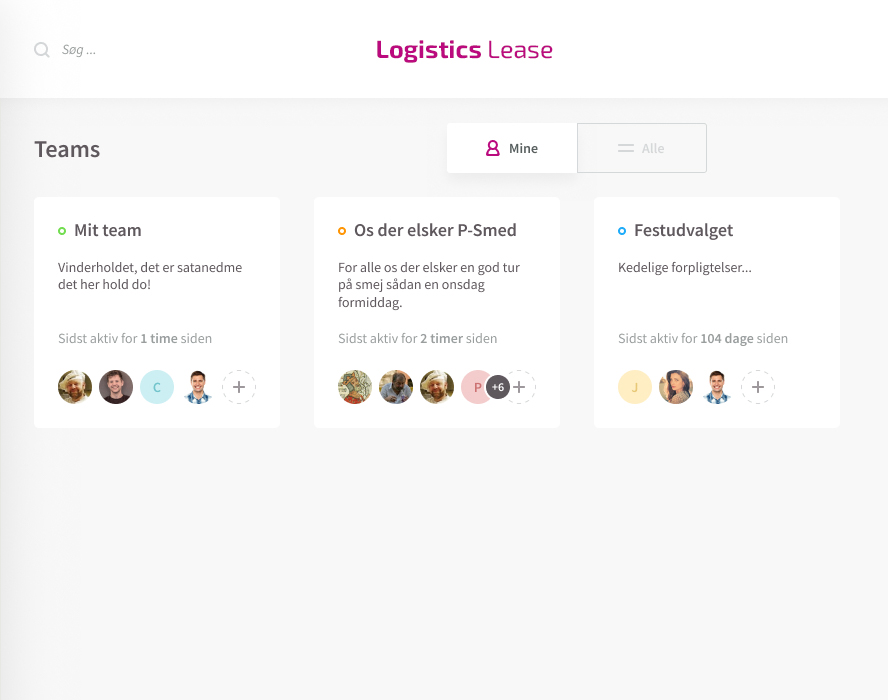The width and height of the screenshot is (888, 700).
Task: Add member to Festudvalget team
Action: (758, 387)
